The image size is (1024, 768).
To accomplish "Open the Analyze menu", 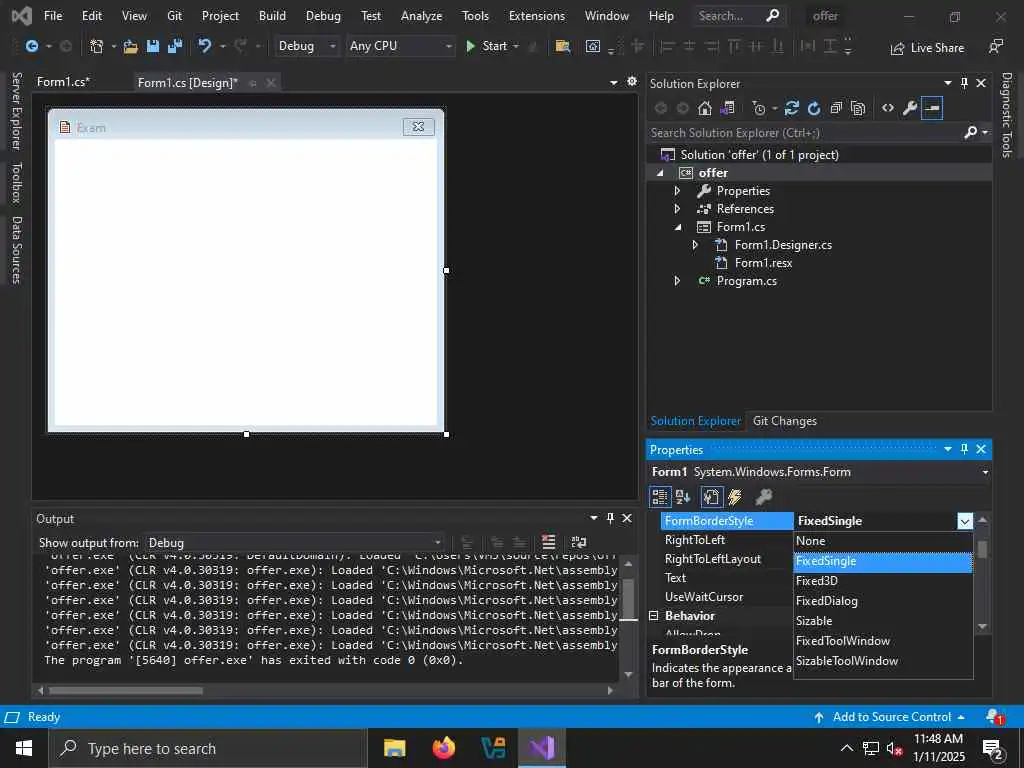I will coord(421,16).
